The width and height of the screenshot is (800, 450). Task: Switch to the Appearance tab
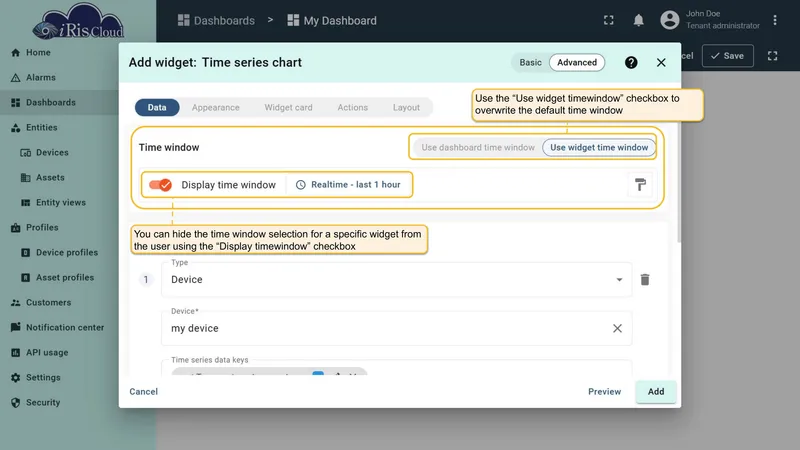point(215,108)
